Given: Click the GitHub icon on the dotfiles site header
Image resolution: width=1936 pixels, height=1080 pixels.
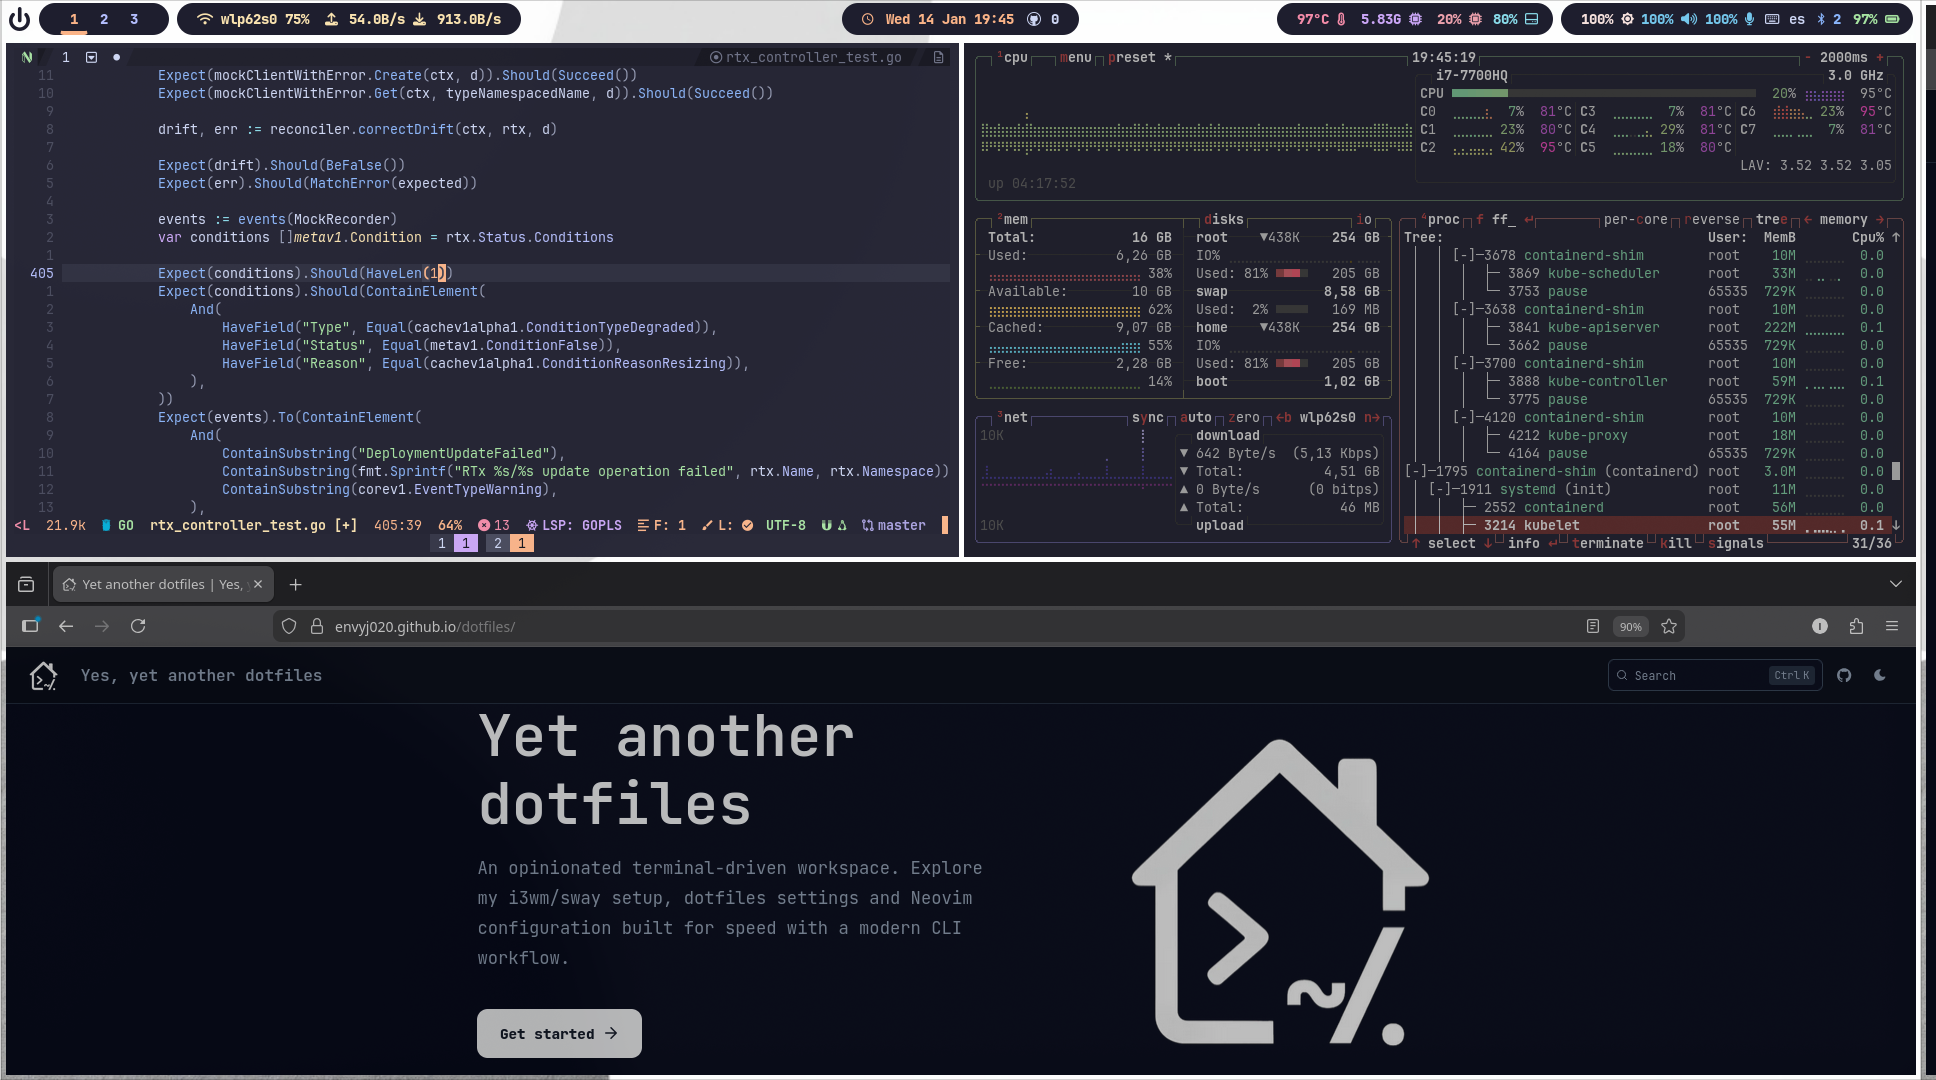Looking at the screenshot, I should pyautogui.click(x=1844, y=675).
